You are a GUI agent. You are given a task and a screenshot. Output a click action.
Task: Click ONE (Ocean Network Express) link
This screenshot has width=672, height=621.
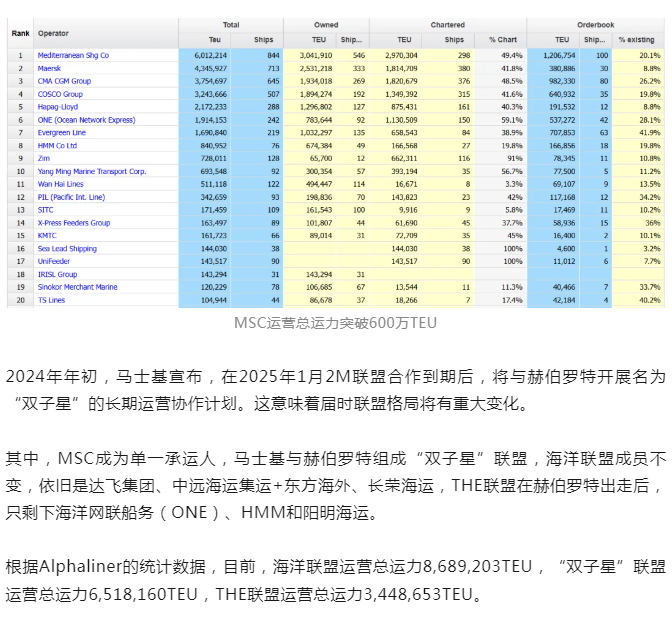coord(87,120)
